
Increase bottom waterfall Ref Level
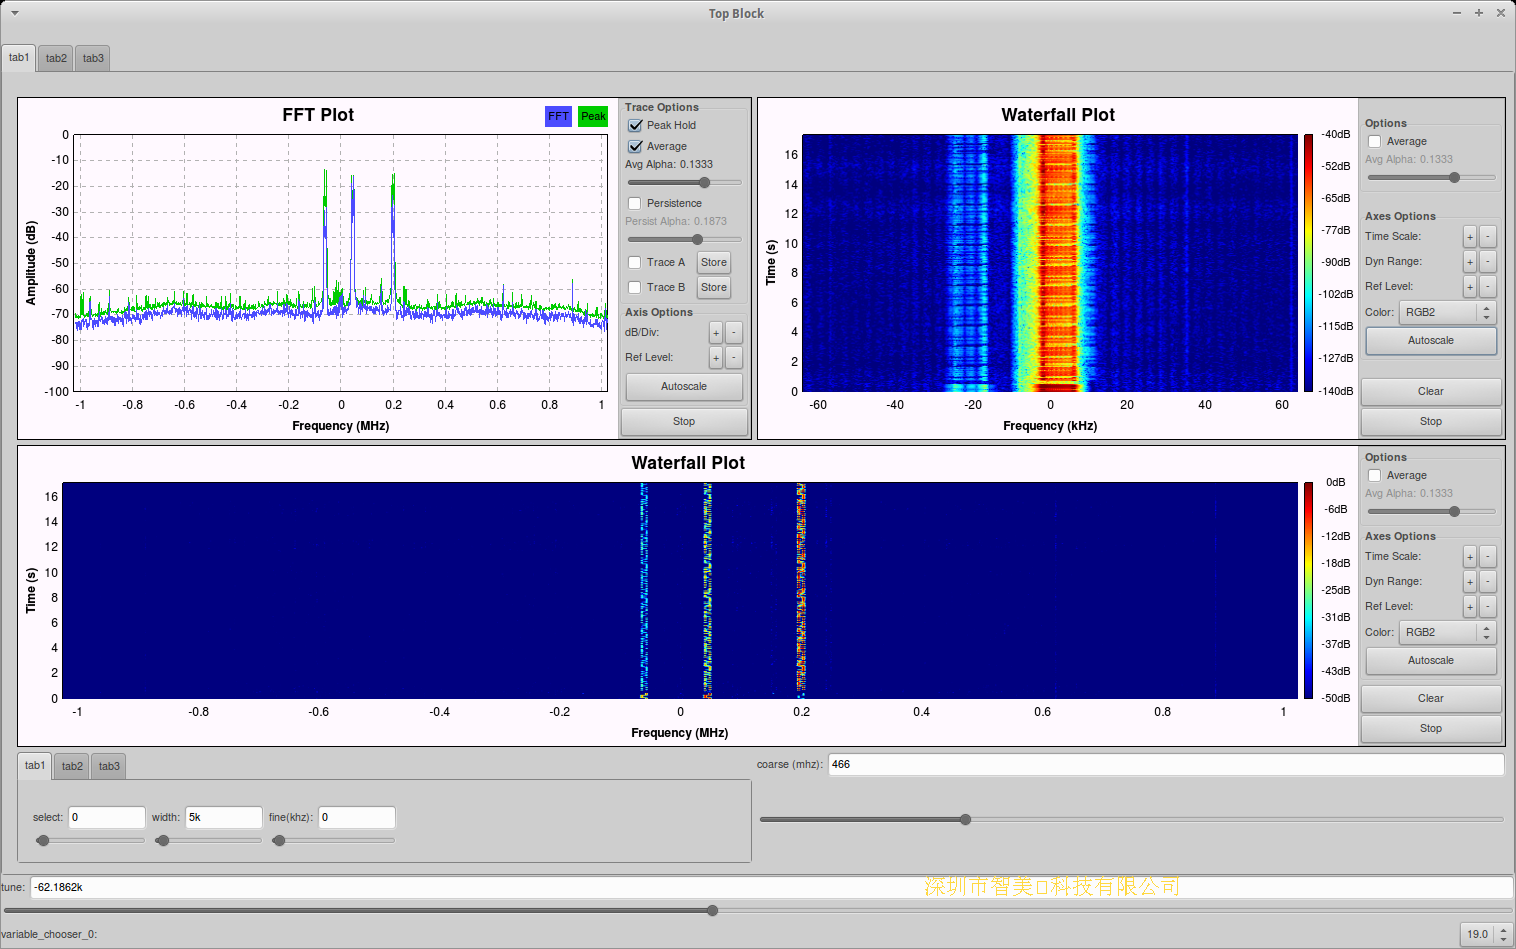tap(1469, 607)
